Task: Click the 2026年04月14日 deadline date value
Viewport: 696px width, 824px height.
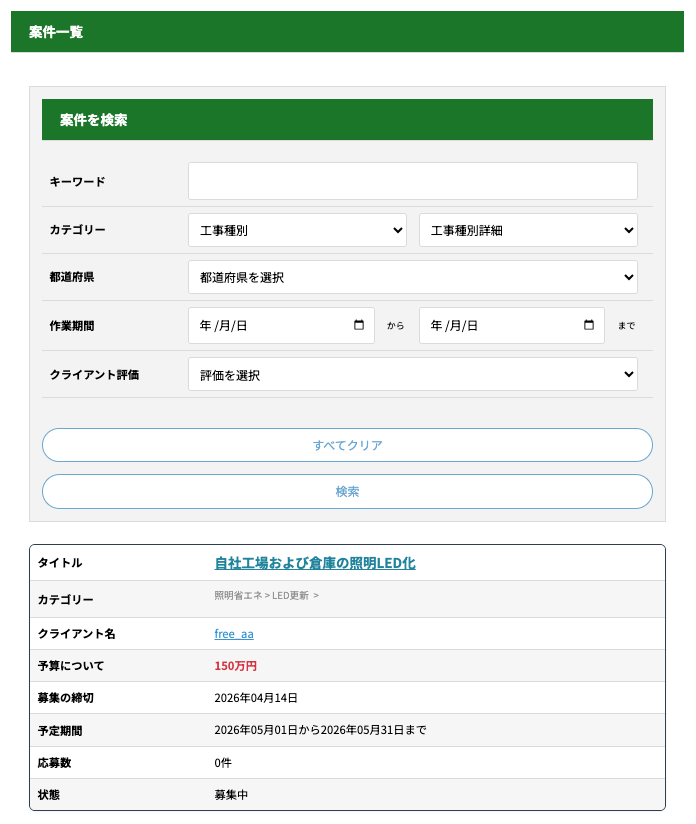Action: click(x=256, y=698)
